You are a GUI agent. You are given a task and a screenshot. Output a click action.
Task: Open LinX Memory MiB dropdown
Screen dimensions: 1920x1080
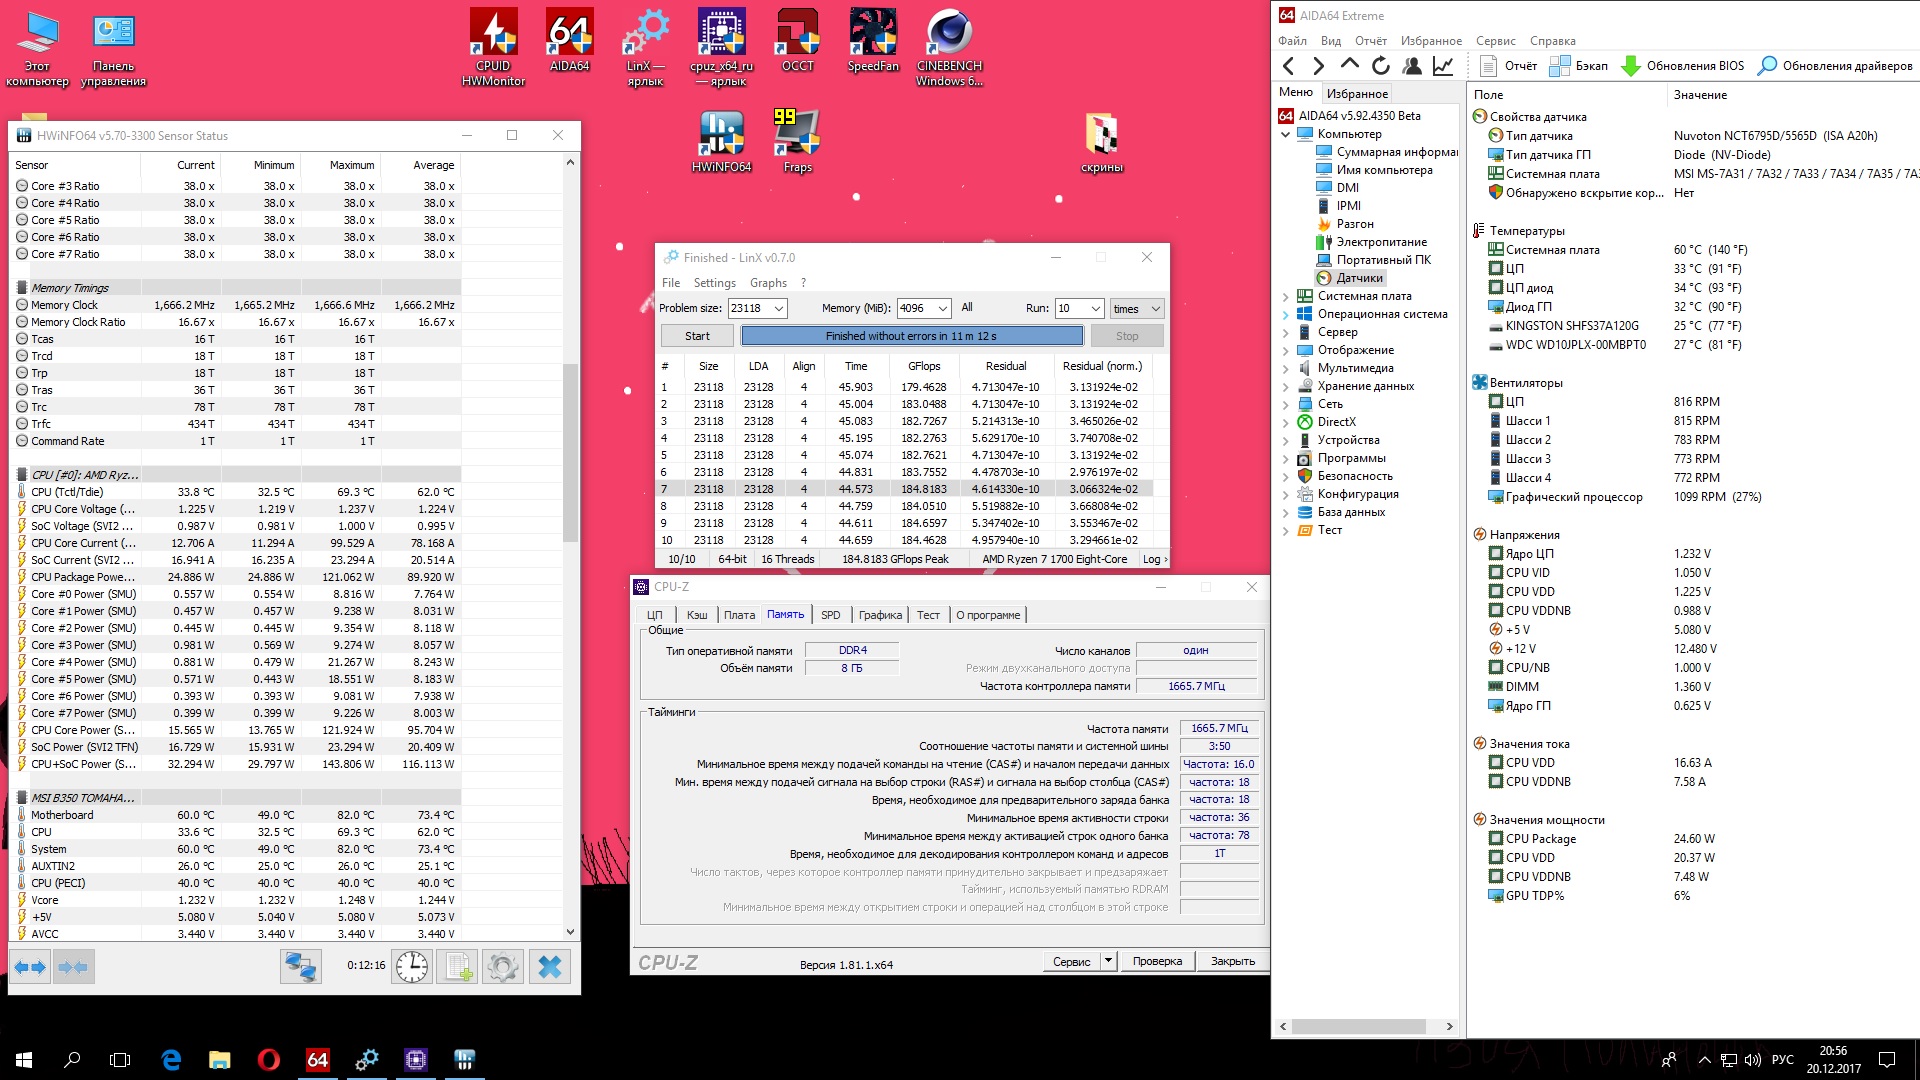942,308
